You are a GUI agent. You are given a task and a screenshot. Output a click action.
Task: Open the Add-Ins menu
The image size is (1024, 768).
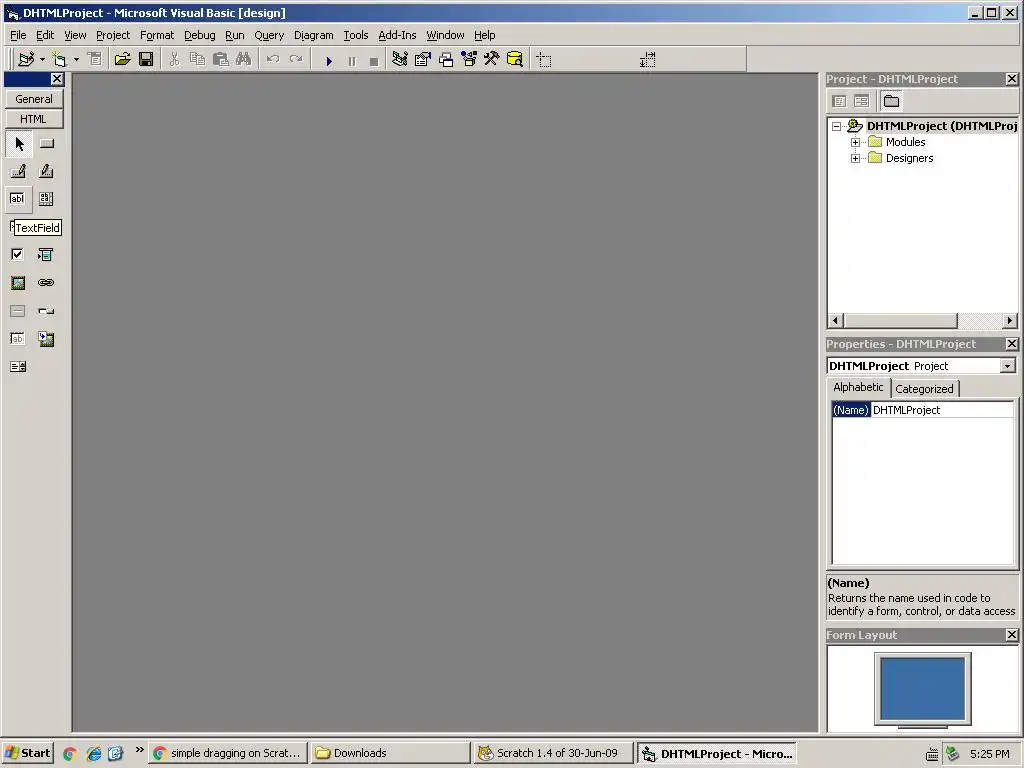(397, 35)
